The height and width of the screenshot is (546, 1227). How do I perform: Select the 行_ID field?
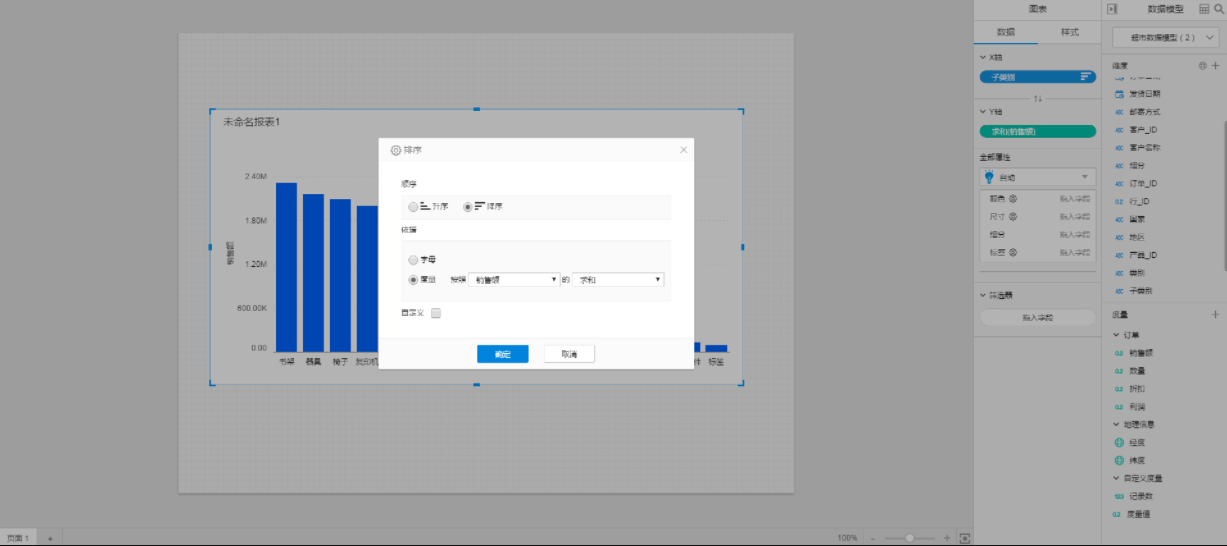coord(1139,201)
